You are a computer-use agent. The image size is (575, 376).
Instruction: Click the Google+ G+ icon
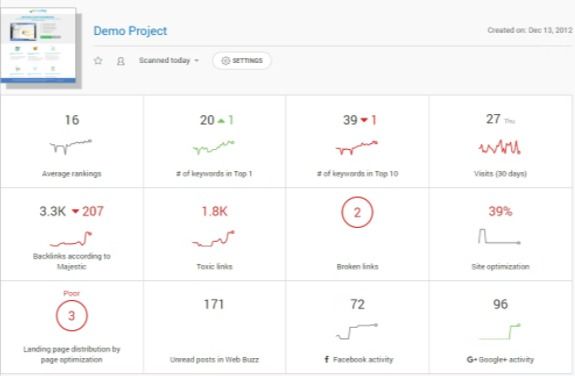[x=472, y=359]
